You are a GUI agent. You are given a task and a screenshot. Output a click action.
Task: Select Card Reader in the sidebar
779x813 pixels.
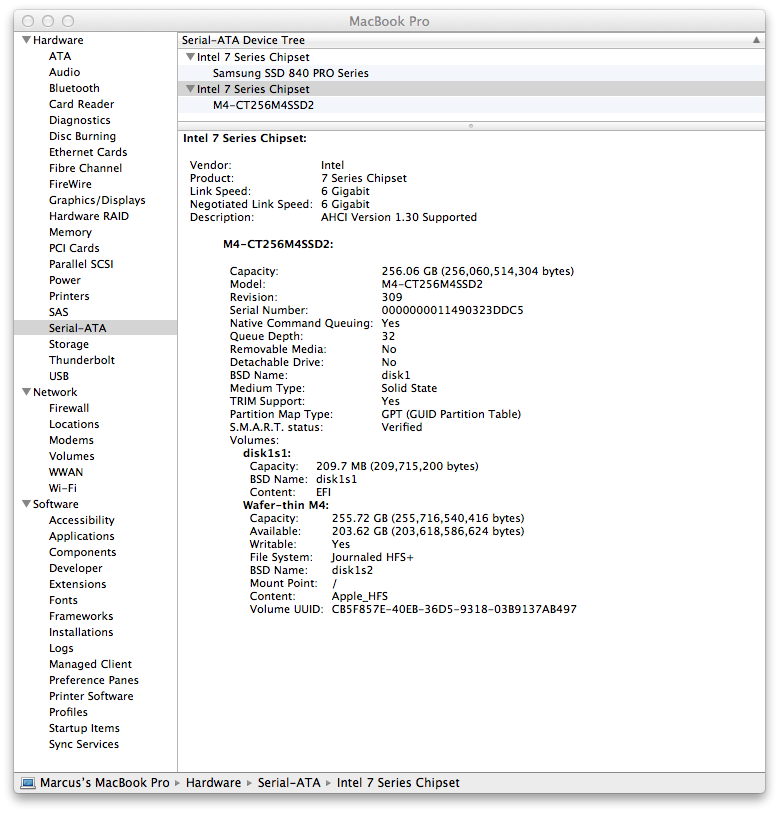pyautogui.click(x=81, y=104)
